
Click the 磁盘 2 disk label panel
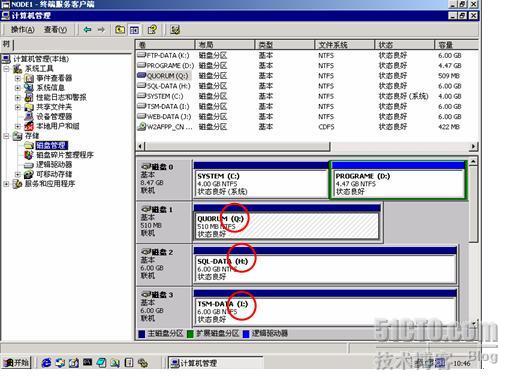click(164, 264)
